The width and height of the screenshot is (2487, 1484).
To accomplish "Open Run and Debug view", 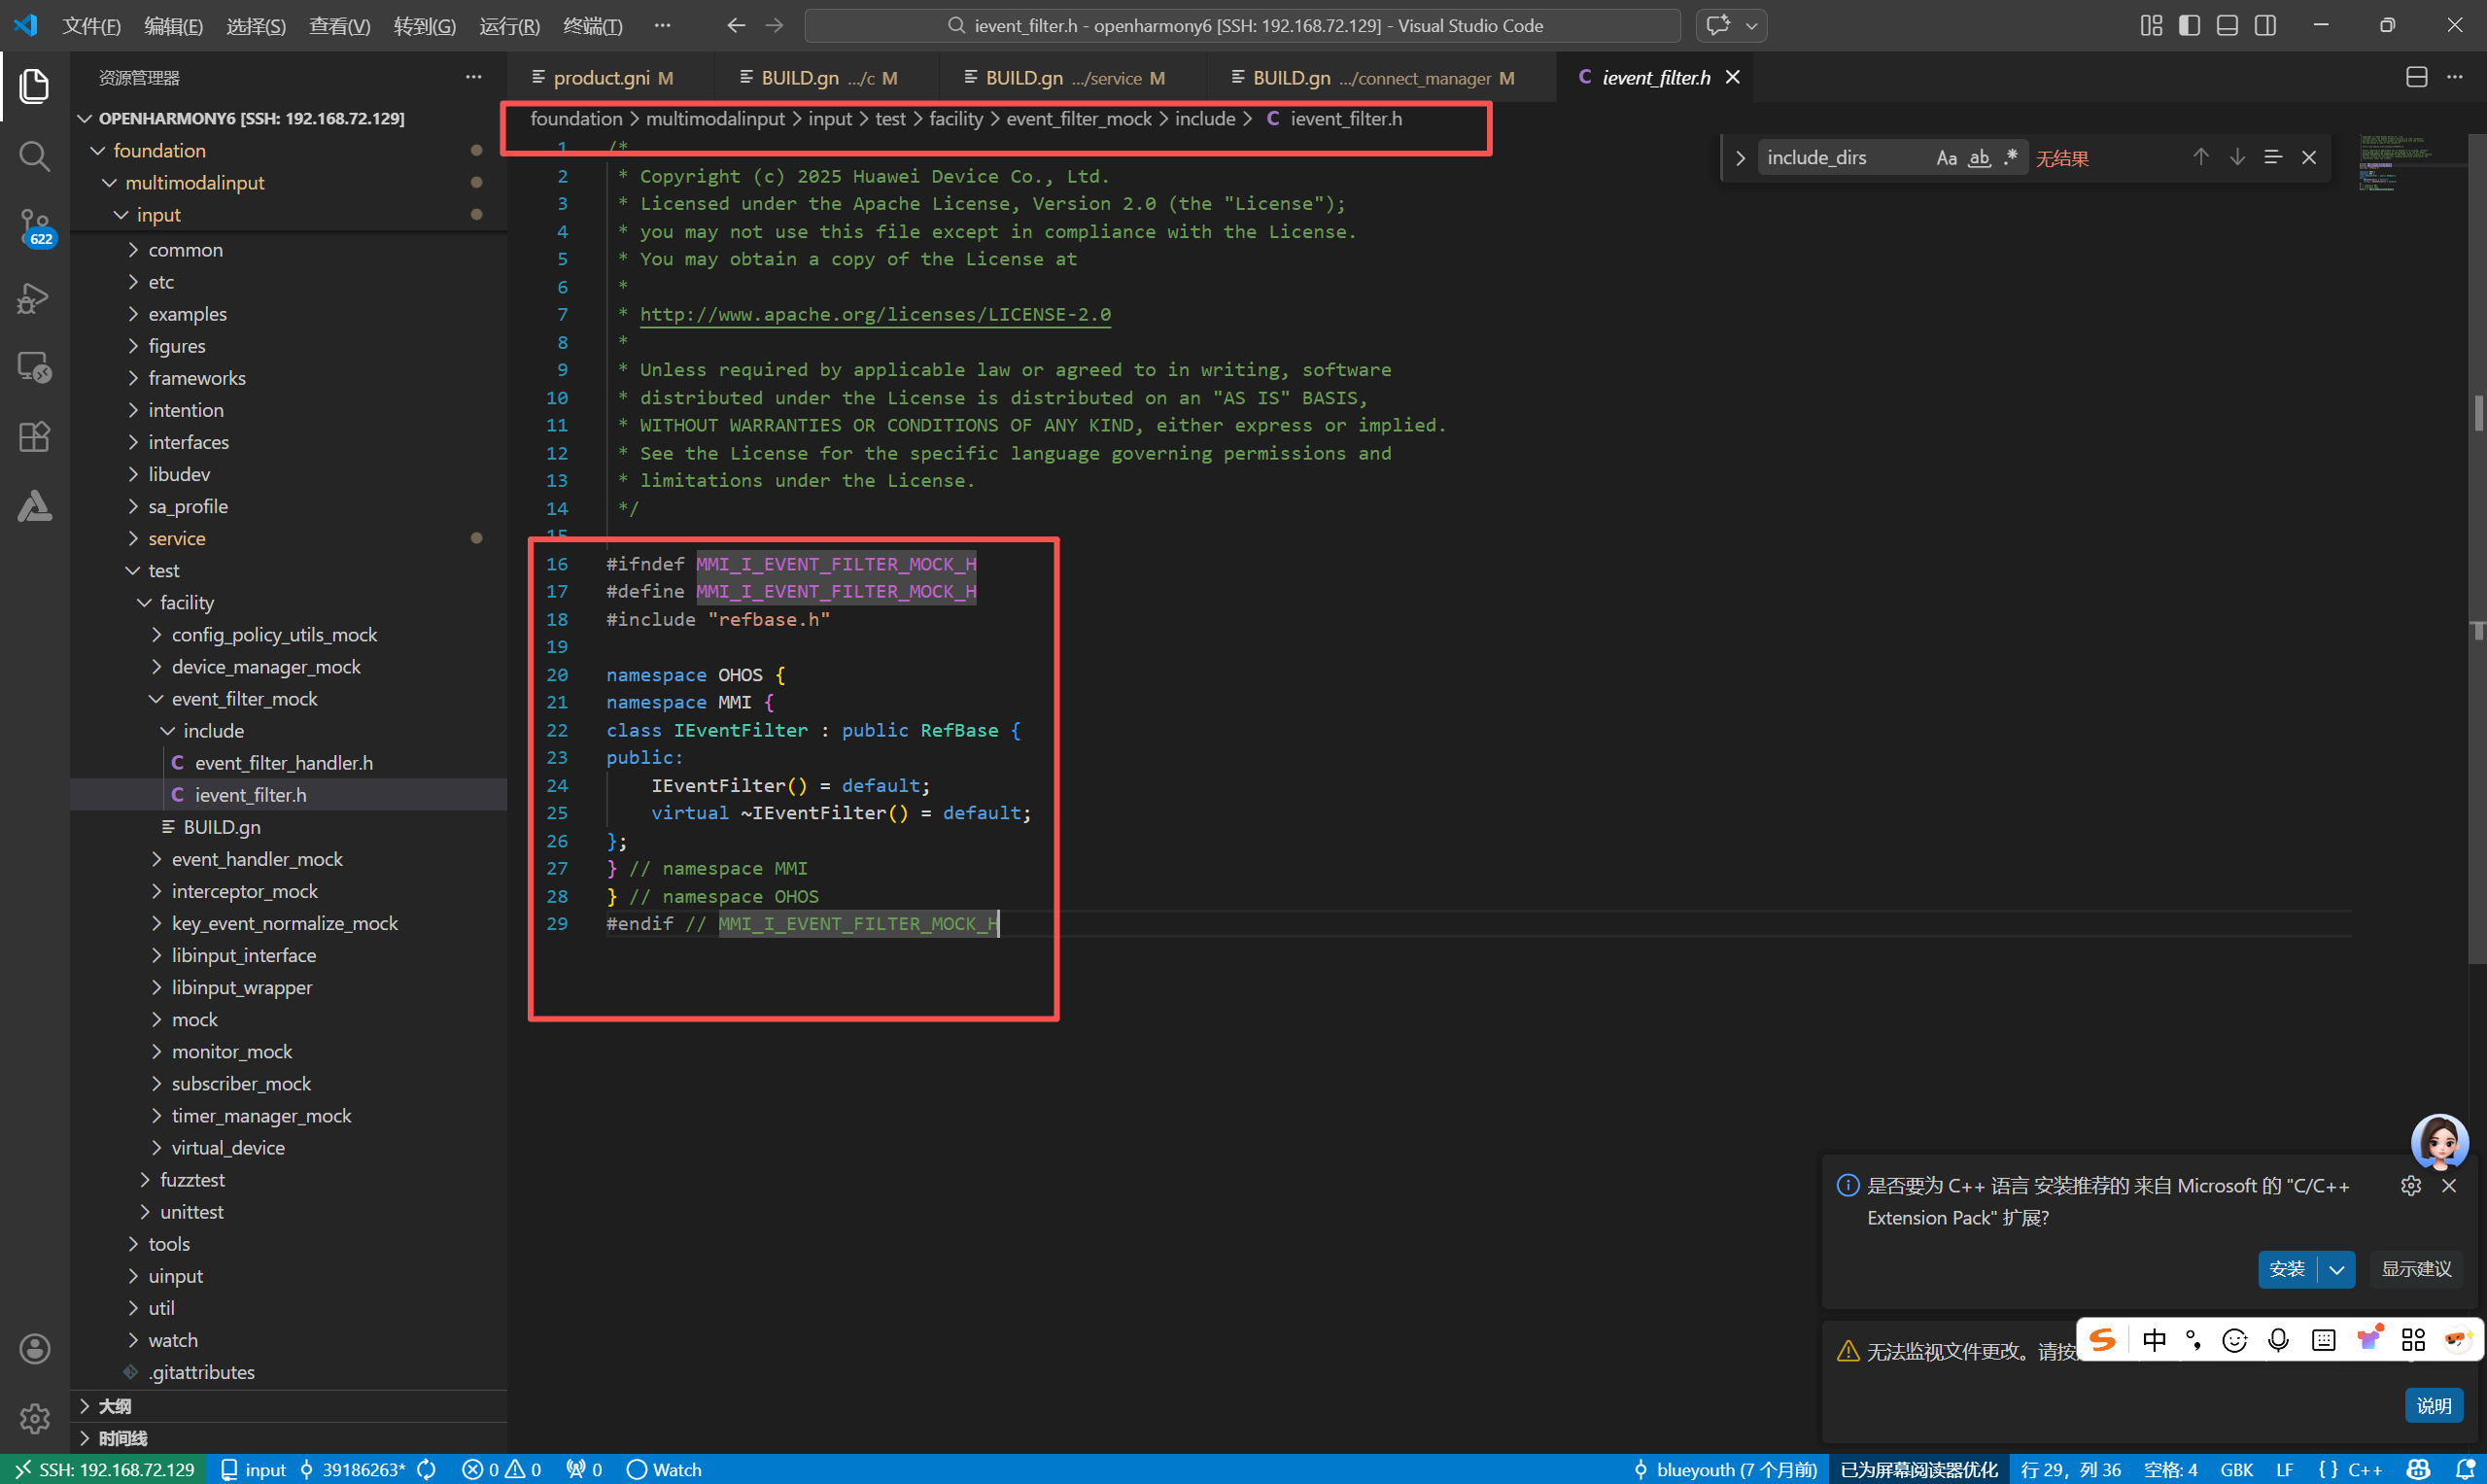I will click(x=34, y=297).
